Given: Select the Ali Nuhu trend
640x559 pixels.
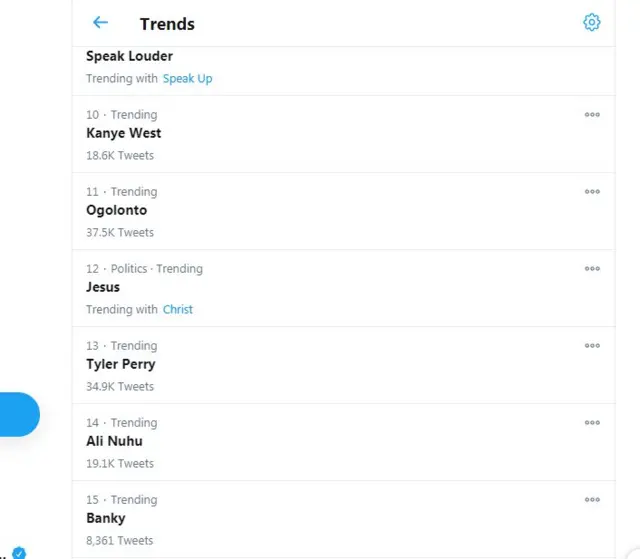Looking at the screenshot, I should coord(115,441).
